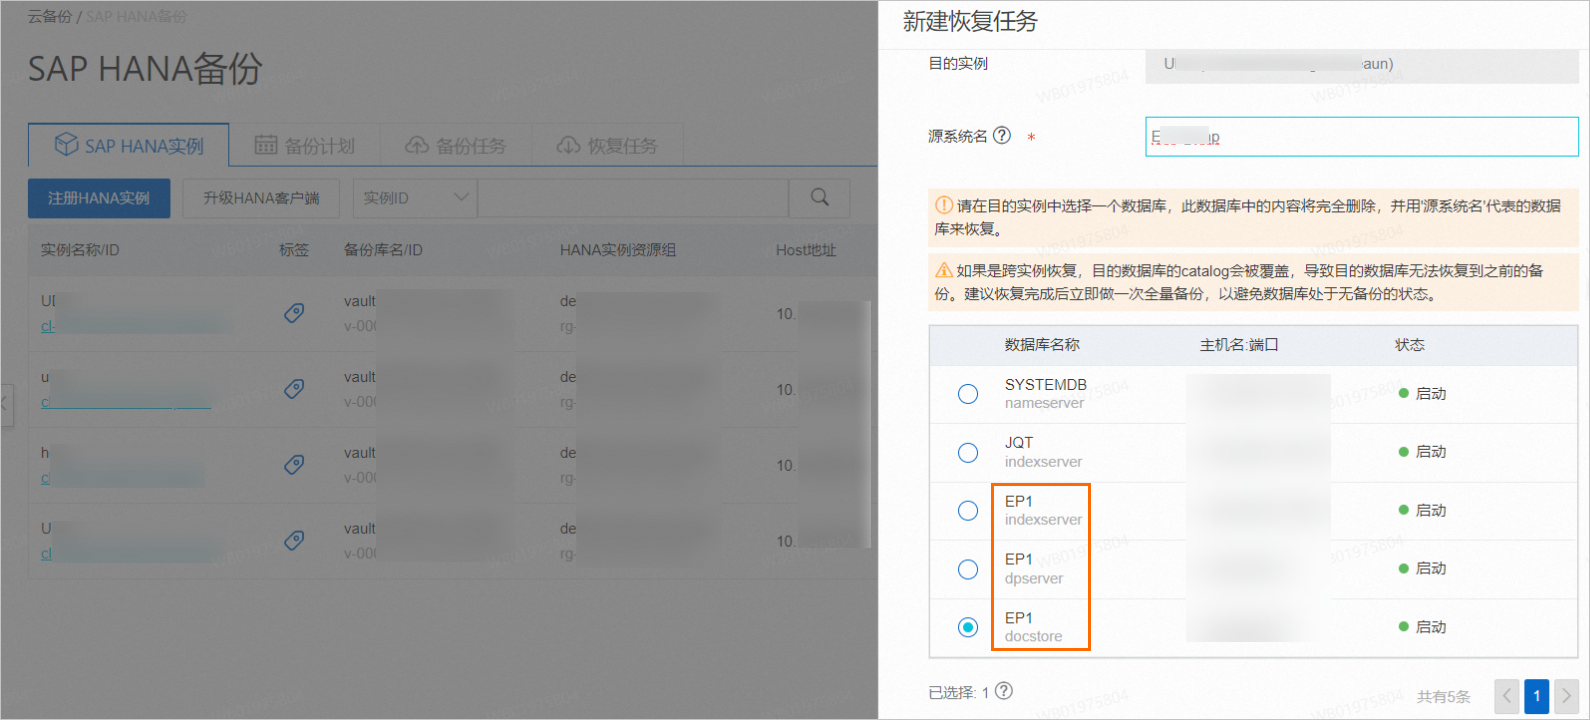The height and width of the screenshot is (720, 1590).
Task: Click the Host地址 column header
Action: pos(806,250)
